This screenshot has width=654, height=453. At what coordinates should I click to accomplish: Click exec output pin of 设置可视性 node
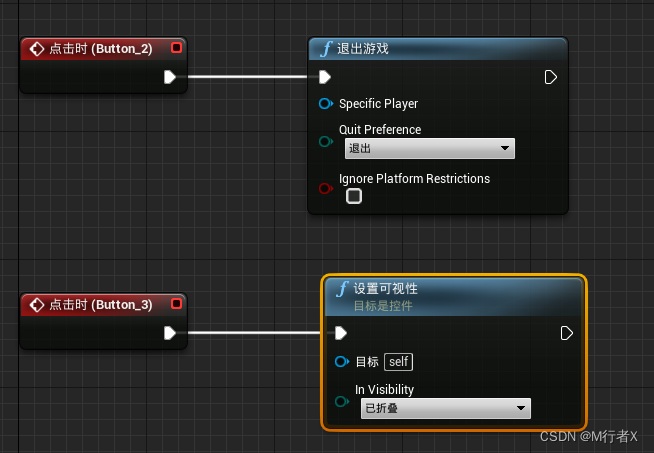(566, 333)
